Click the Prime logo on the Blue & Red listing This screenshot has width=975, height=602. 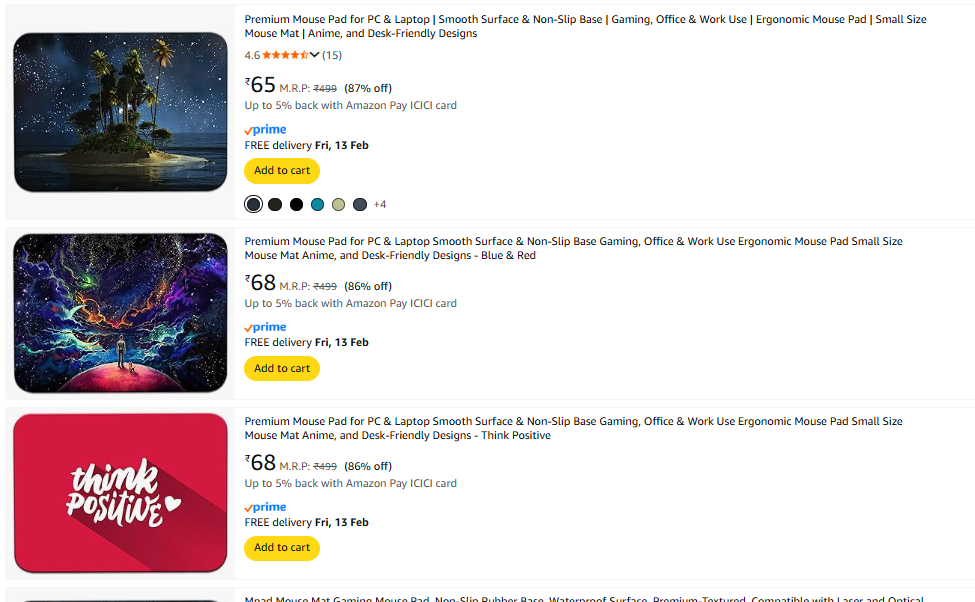tap(265, 327)
